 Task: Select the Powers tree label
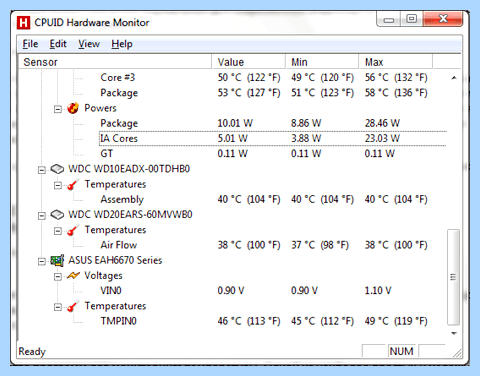[x=100, y=108]
